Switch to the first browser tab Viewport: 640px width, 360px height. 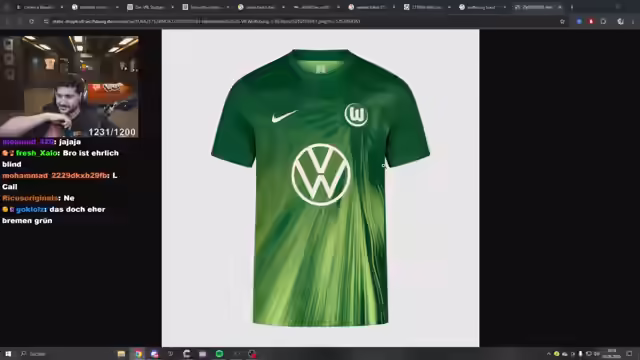pos(40,7)
